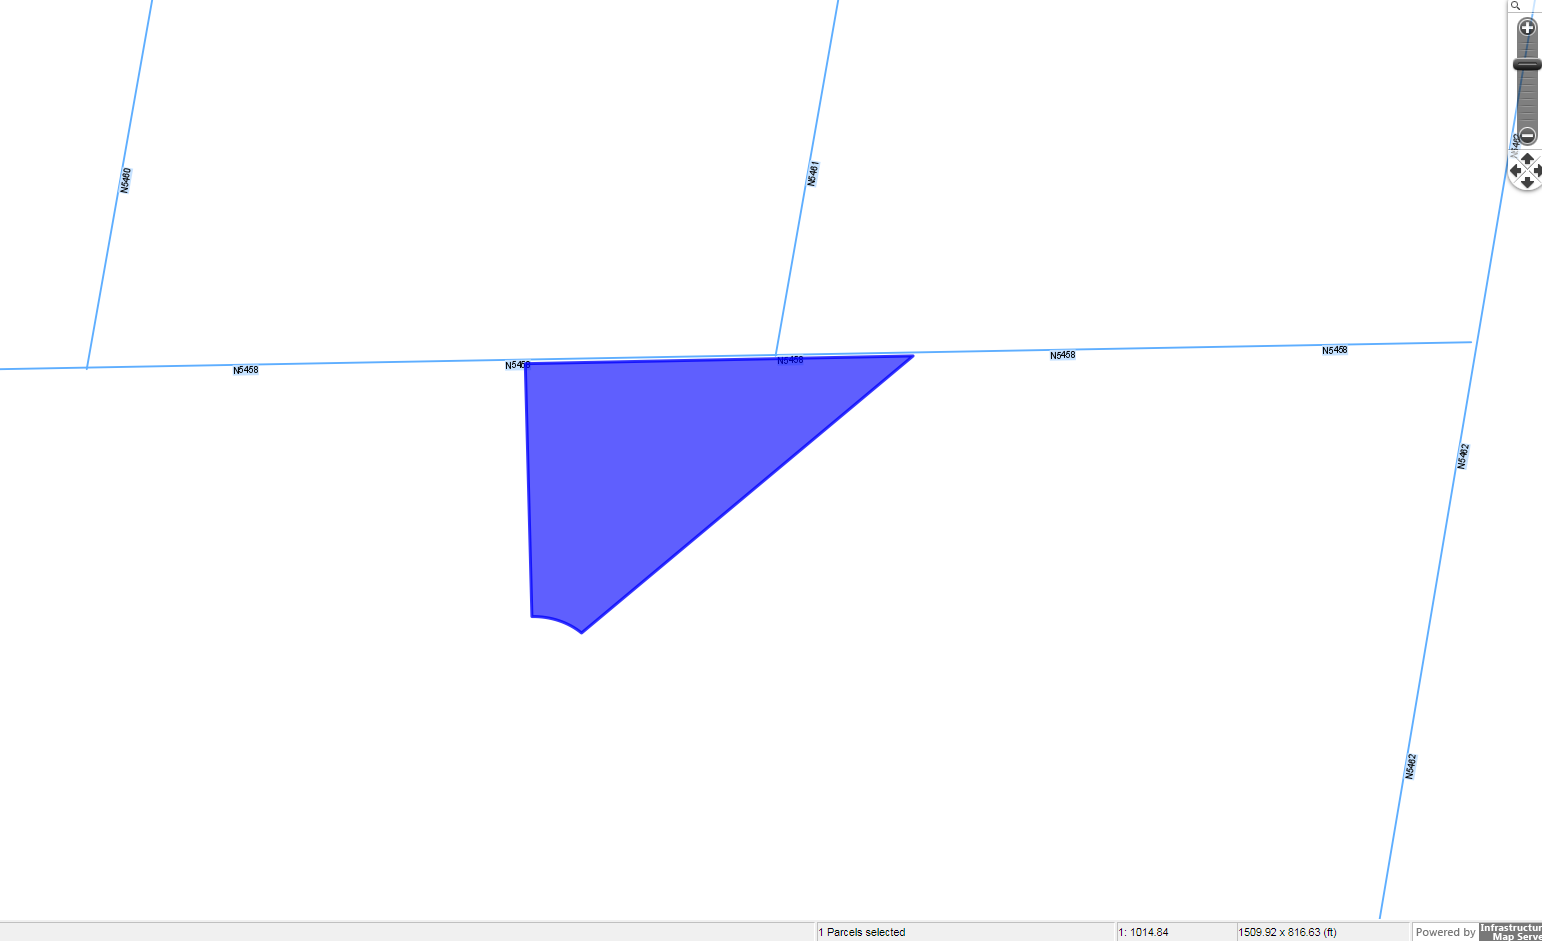Pan the map up with arrow
This screenshot has width=1542, height=941.
tap(1527, 159)
